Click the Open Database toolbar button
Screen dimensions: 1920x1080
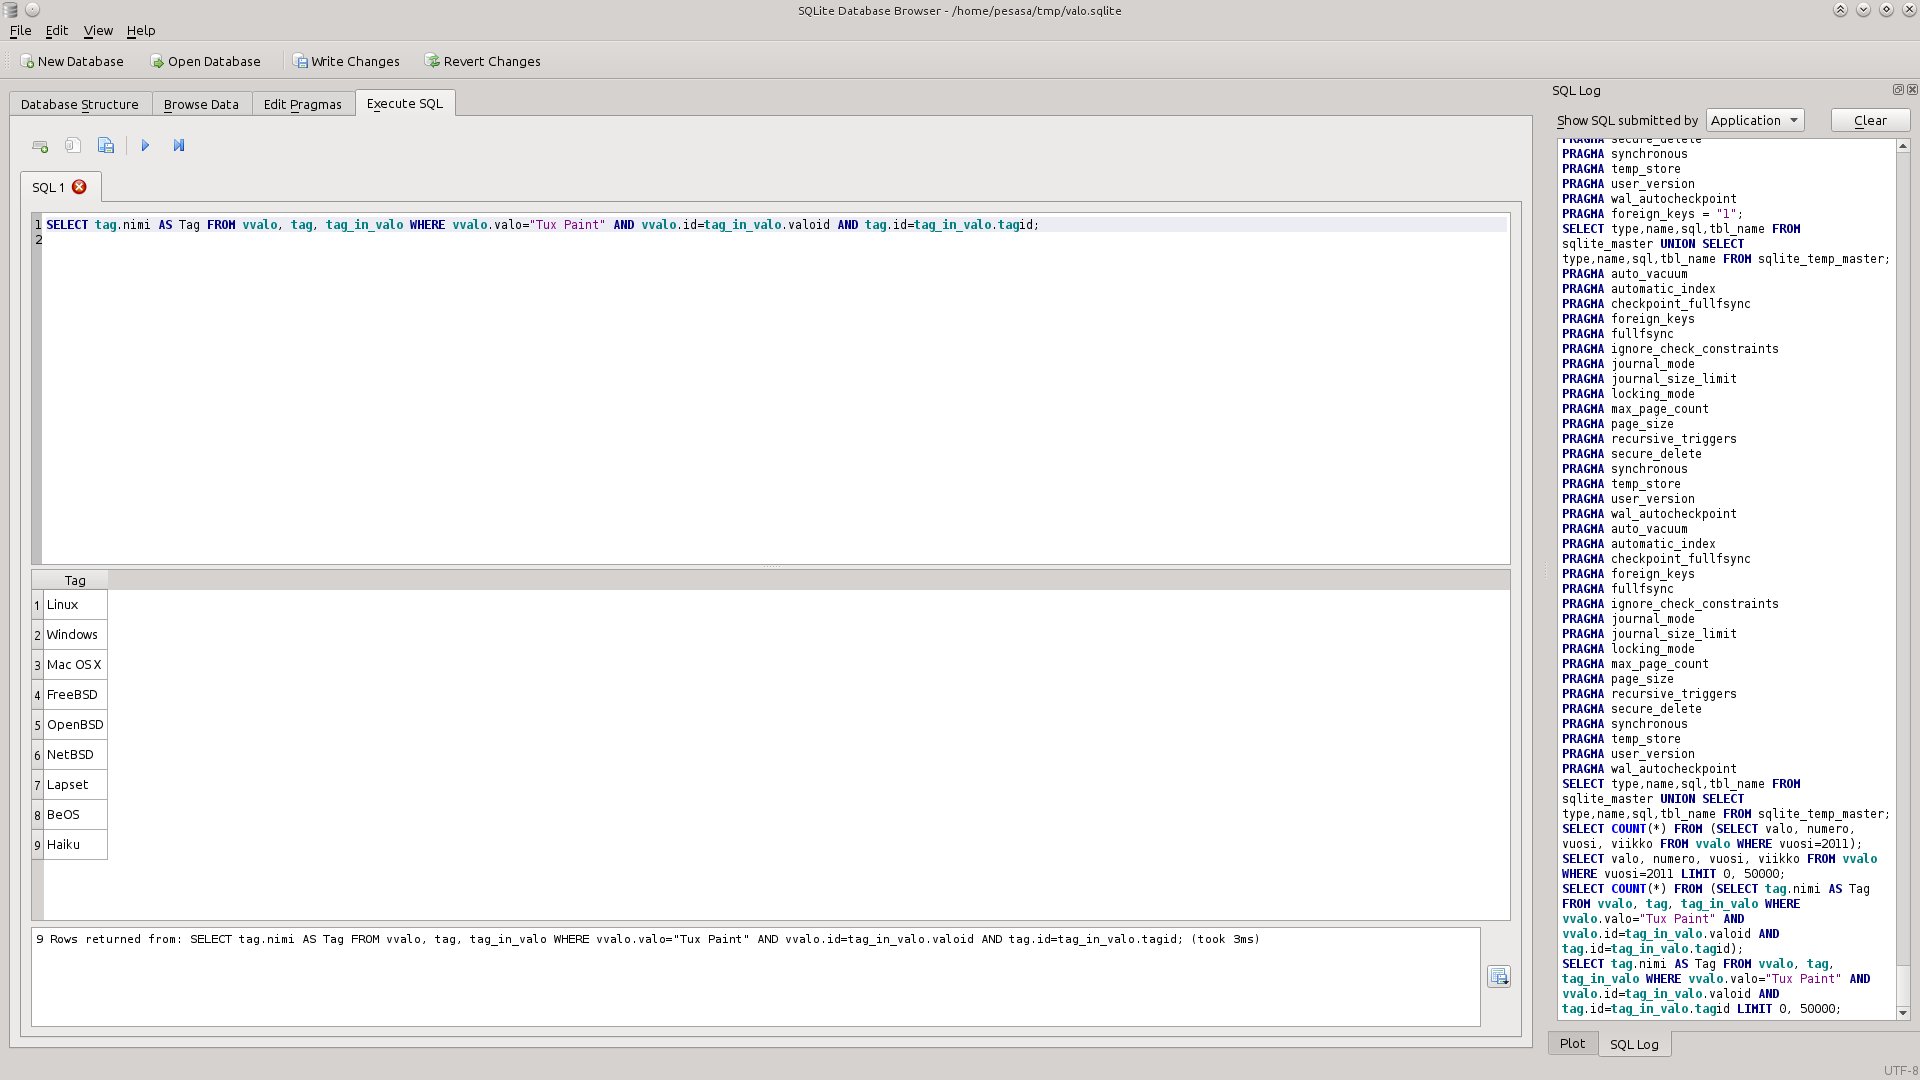205,61
